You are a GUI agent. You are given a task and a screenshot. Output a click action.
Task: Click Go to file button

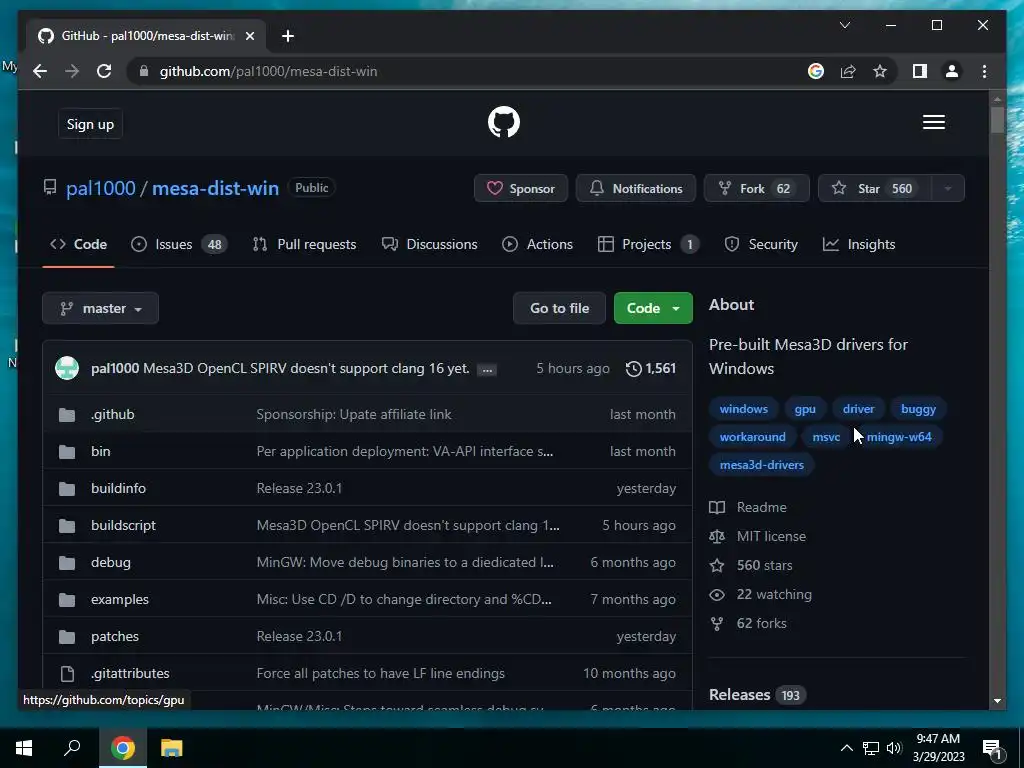(560, 308)
